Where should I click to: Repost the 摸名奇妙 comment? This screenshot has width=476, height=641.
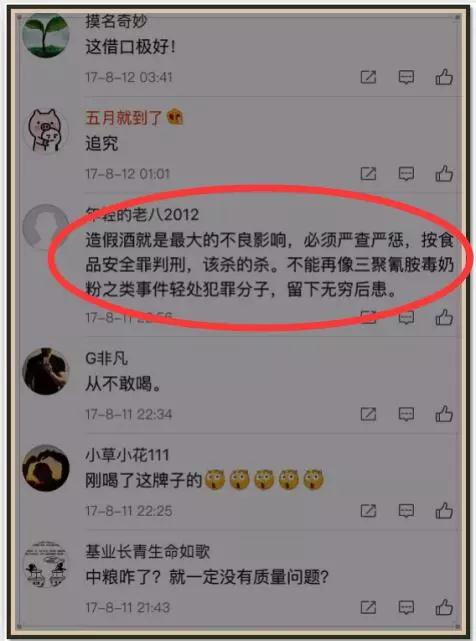coord(368,77)
